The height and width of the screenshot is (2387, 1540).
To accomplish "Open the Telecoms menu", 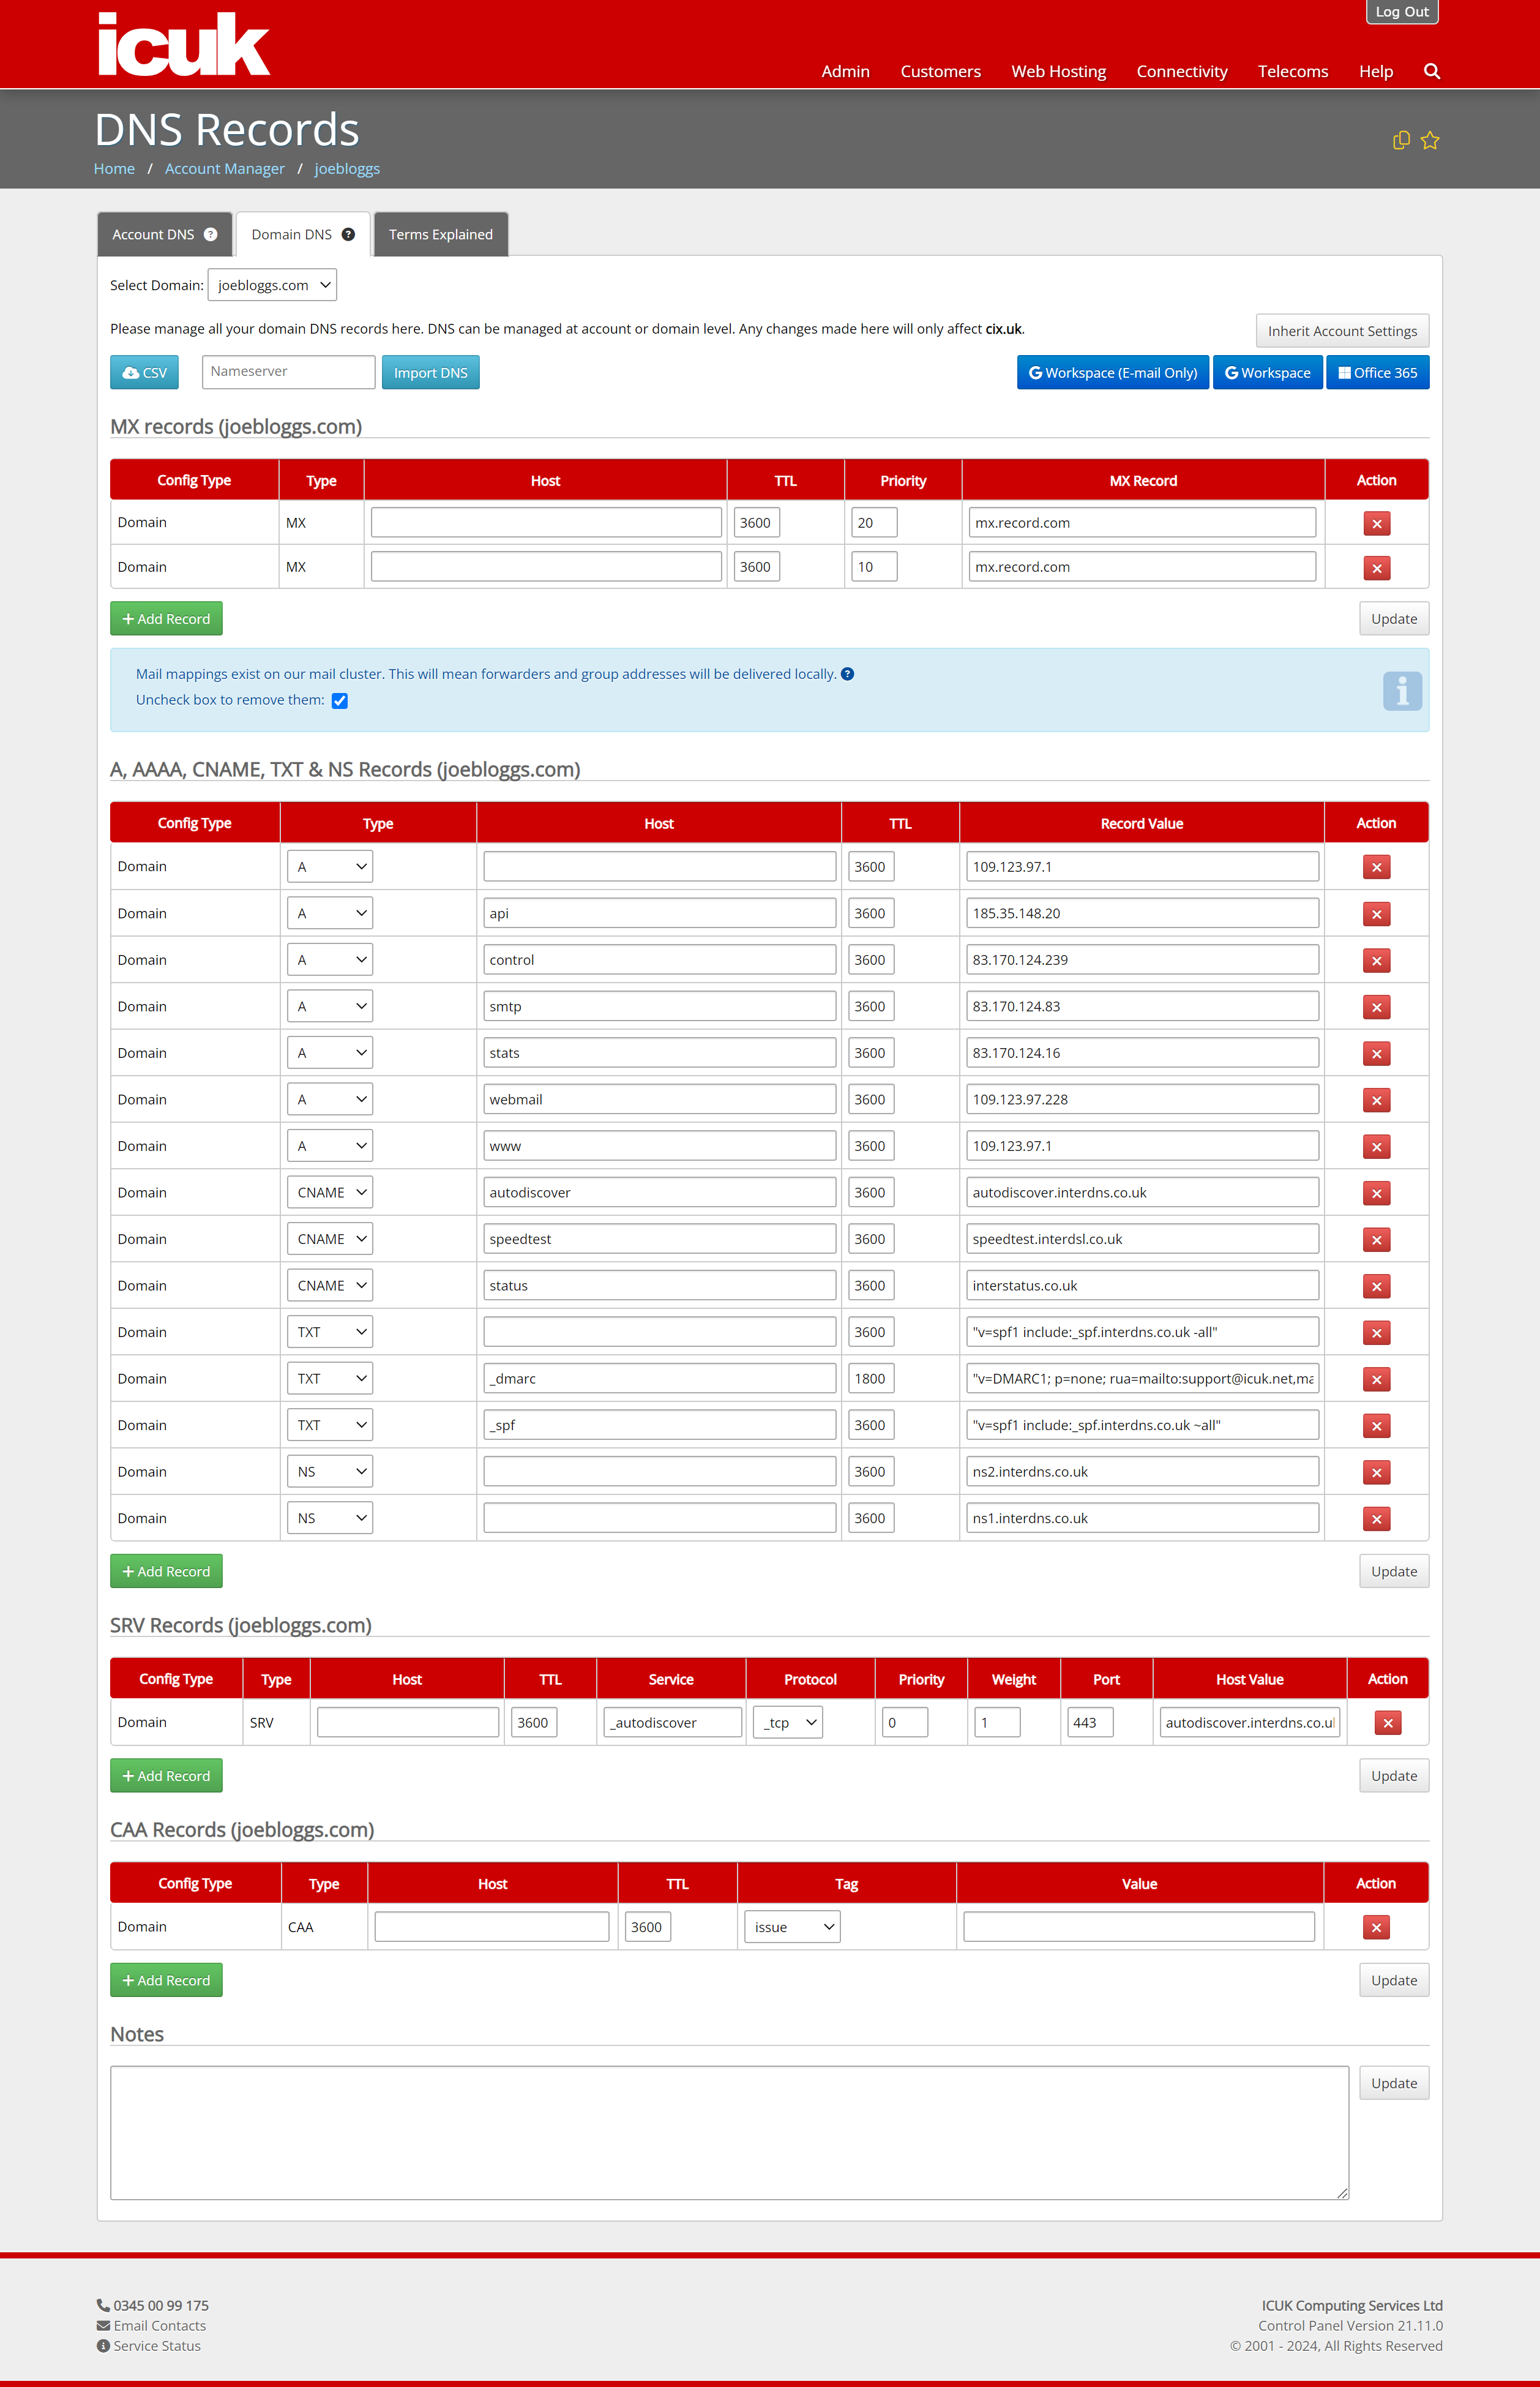I will [x=1293, y=71].
